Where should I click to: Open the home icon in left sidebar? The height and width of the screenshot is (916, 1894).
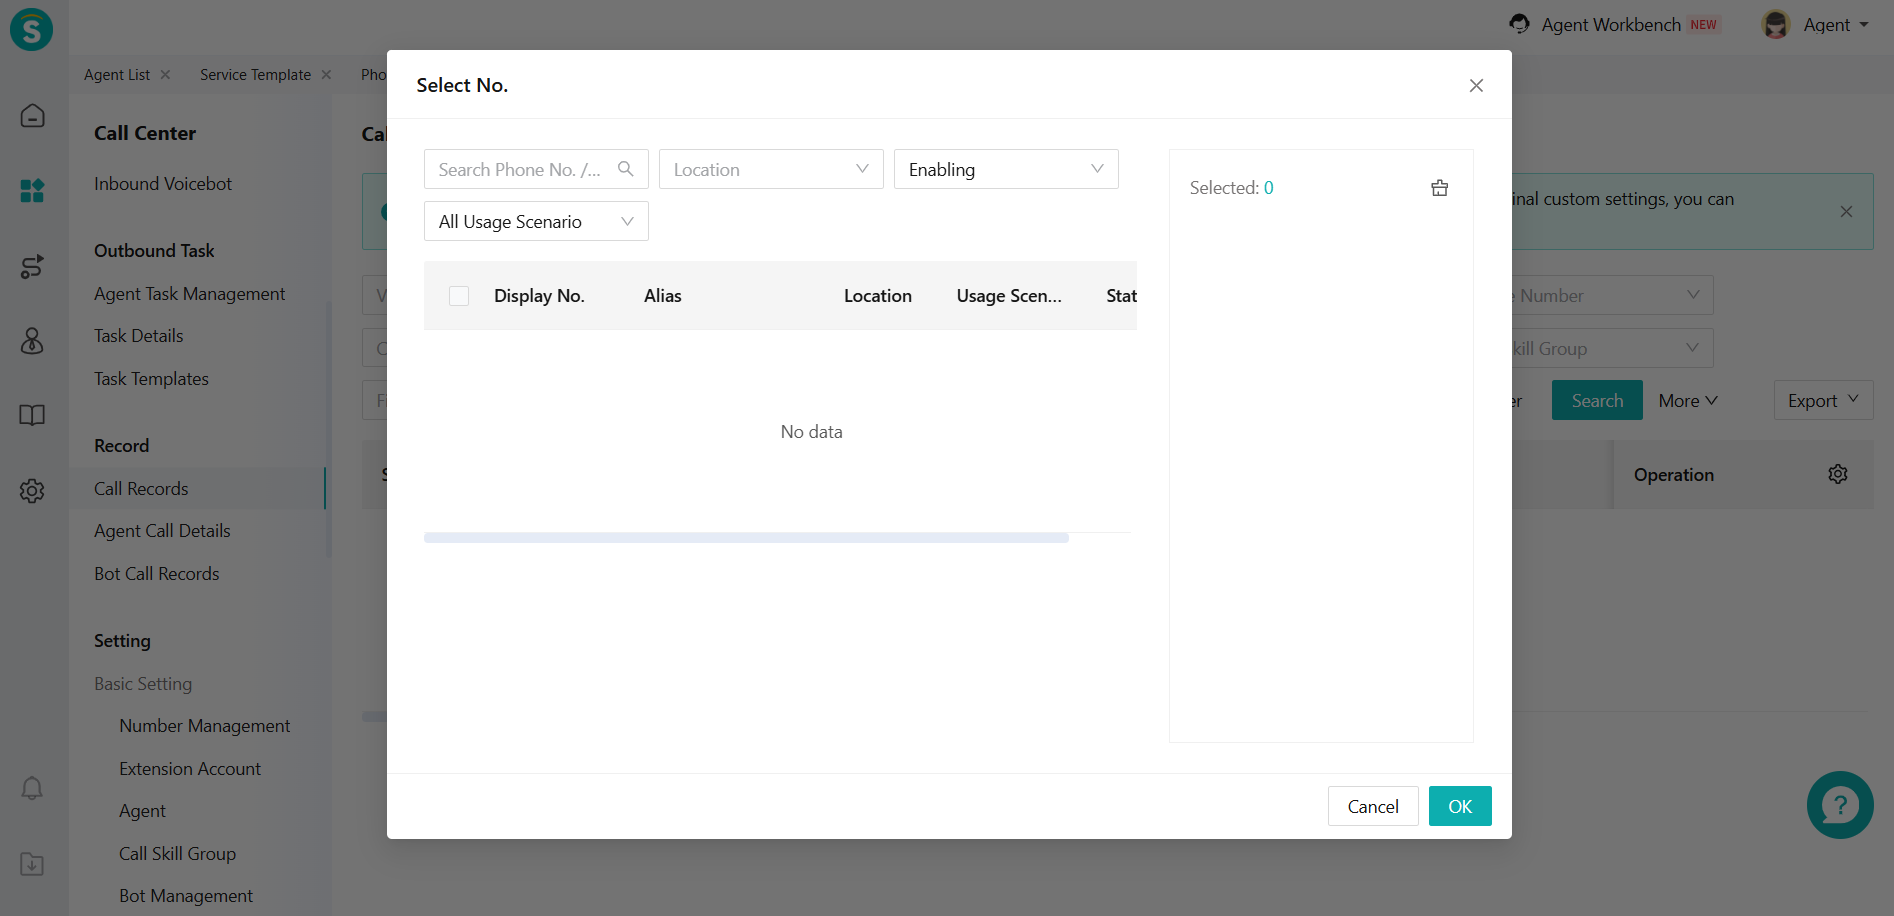pos(32,116)
